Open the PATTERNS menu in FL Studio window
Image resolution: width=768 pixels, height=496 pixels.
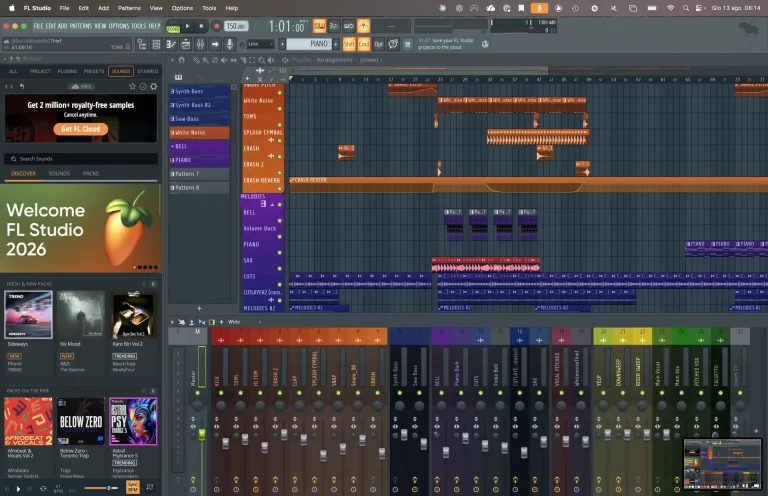click(80, 26)
